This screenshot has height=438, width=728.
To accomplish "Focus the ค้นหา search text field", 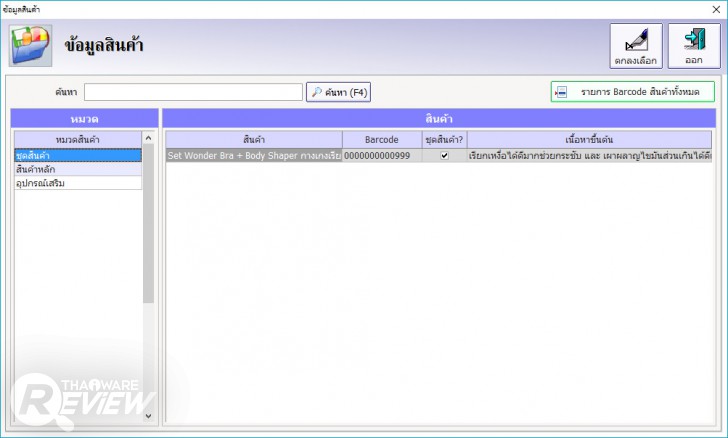I will pyautogui.click(x=193, y=92).
